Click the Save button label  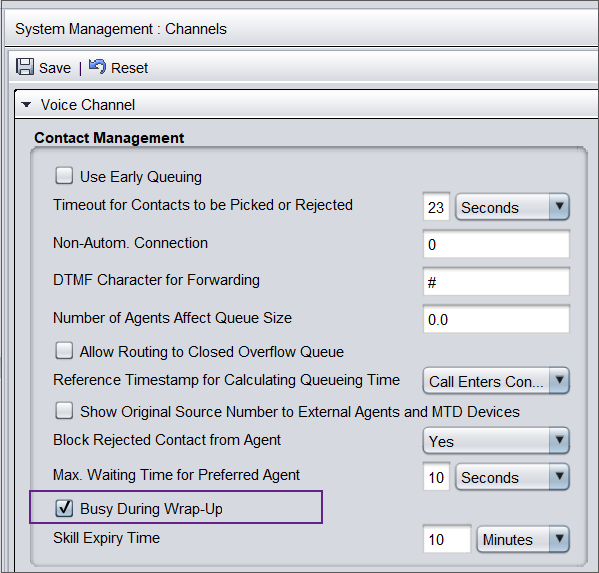point(55,68)
